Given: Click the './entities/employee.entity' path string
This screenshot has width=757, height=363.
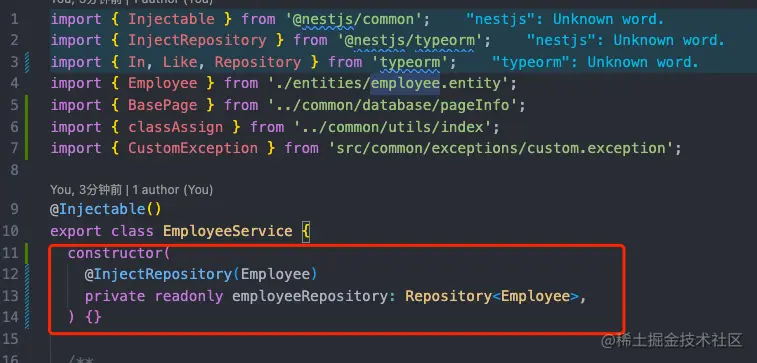Looking at the screenshot, I should [388, 84].
